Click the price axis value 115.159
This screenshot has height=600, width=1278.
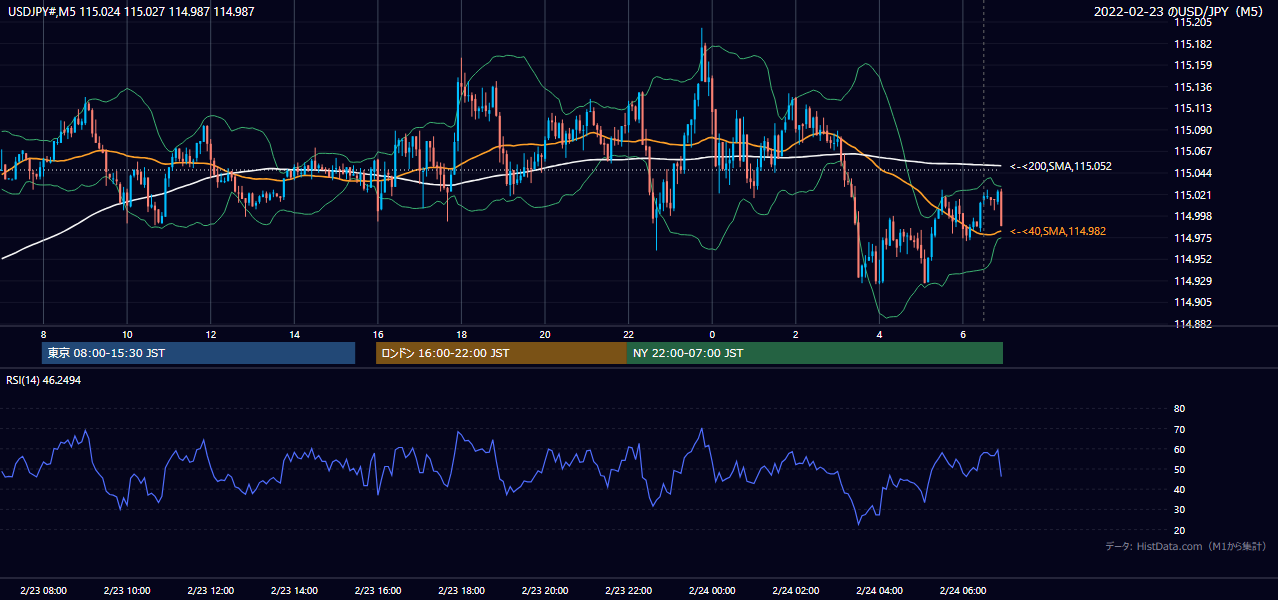[1193, 66]
